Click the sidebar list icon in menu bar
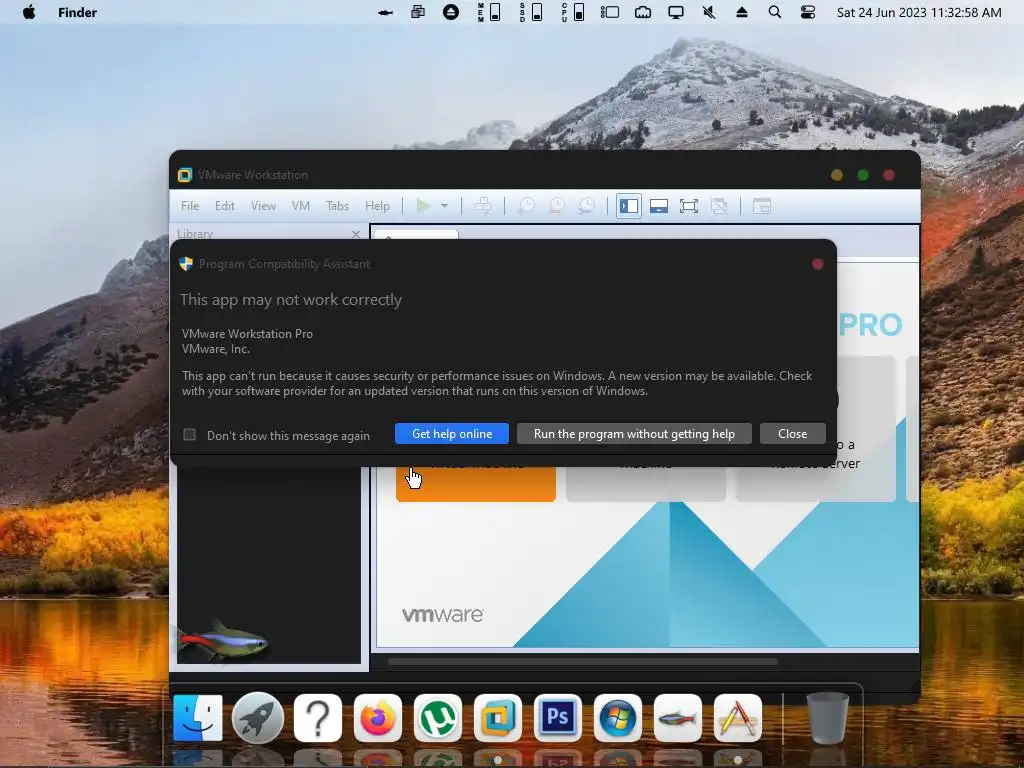1024x768 pixels. point(610,12)
